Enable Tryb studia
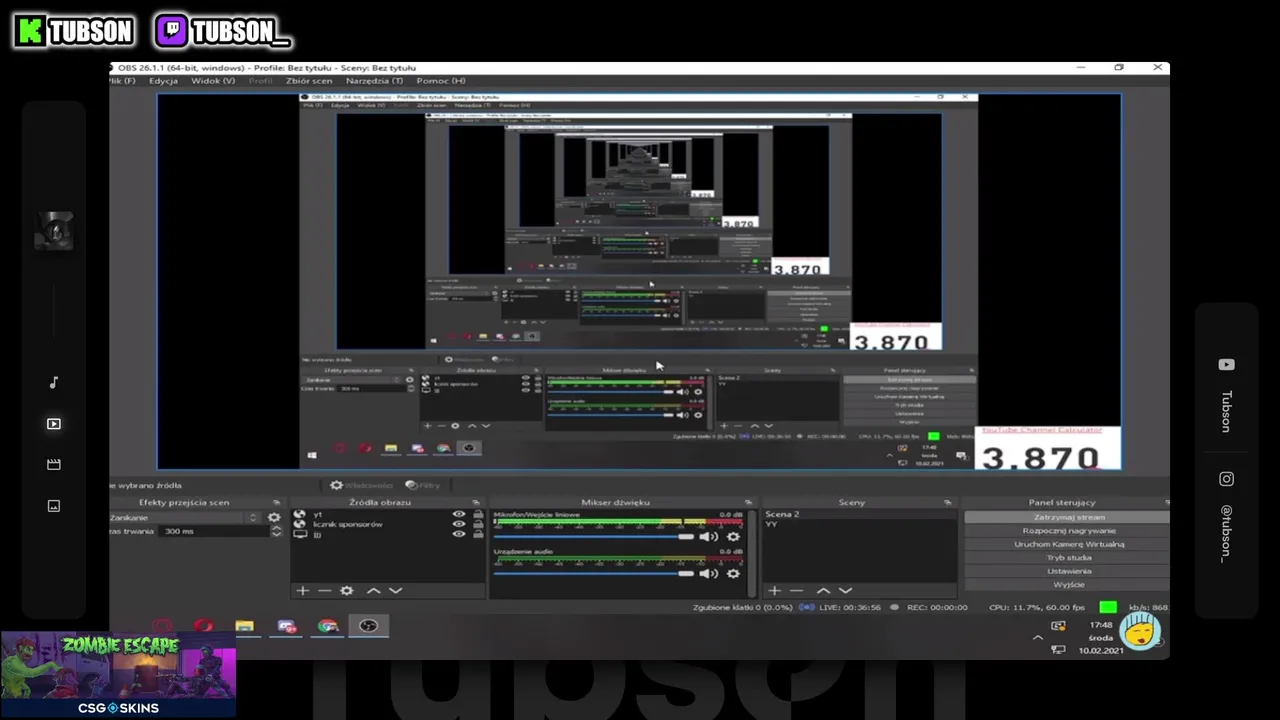 click(x=1069, y=558)
